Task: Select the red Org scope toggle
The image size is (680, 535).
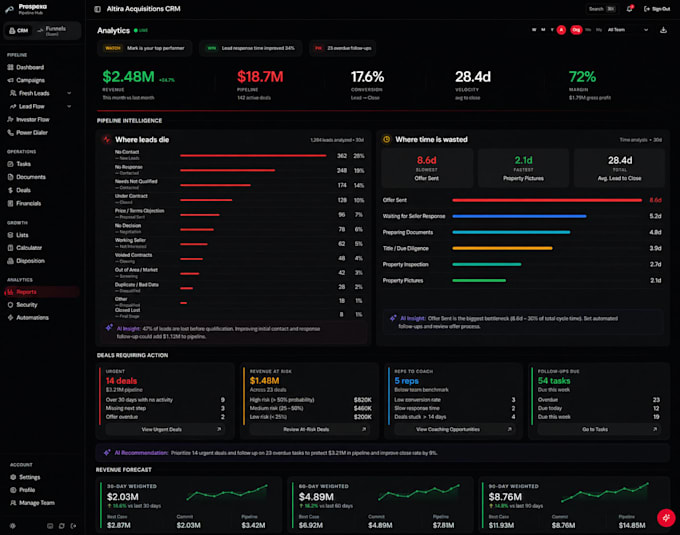Action: 576,30
